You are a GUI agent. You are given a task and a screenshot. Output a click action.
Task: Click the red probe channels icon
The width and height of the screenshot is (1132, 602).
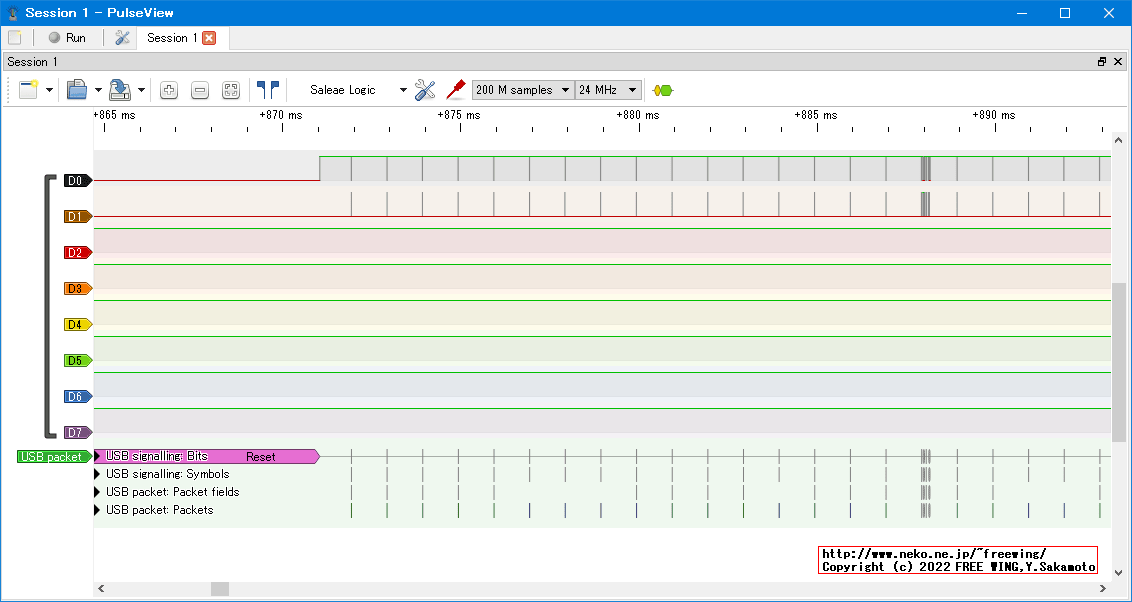(x=456, y=90)
